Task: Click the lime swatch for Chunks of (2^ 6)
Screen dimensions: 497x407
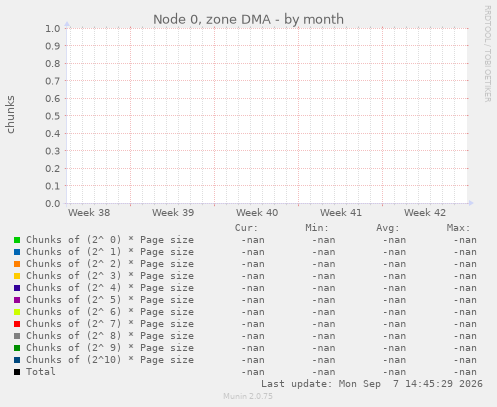Action: [x=17, y=312]
